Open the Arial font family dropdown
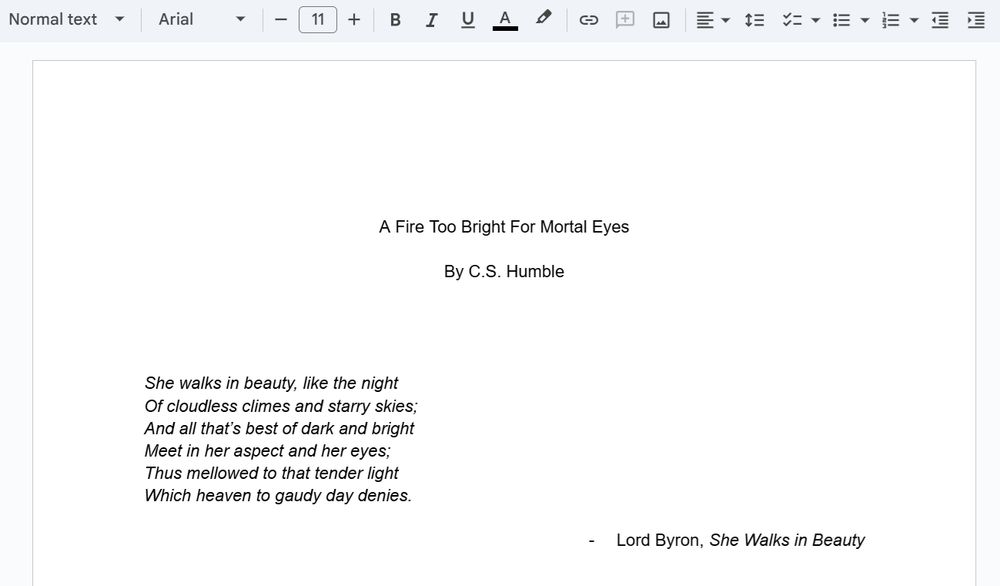The height and width of the screenshot is (586, 1000). click(202, 19)
